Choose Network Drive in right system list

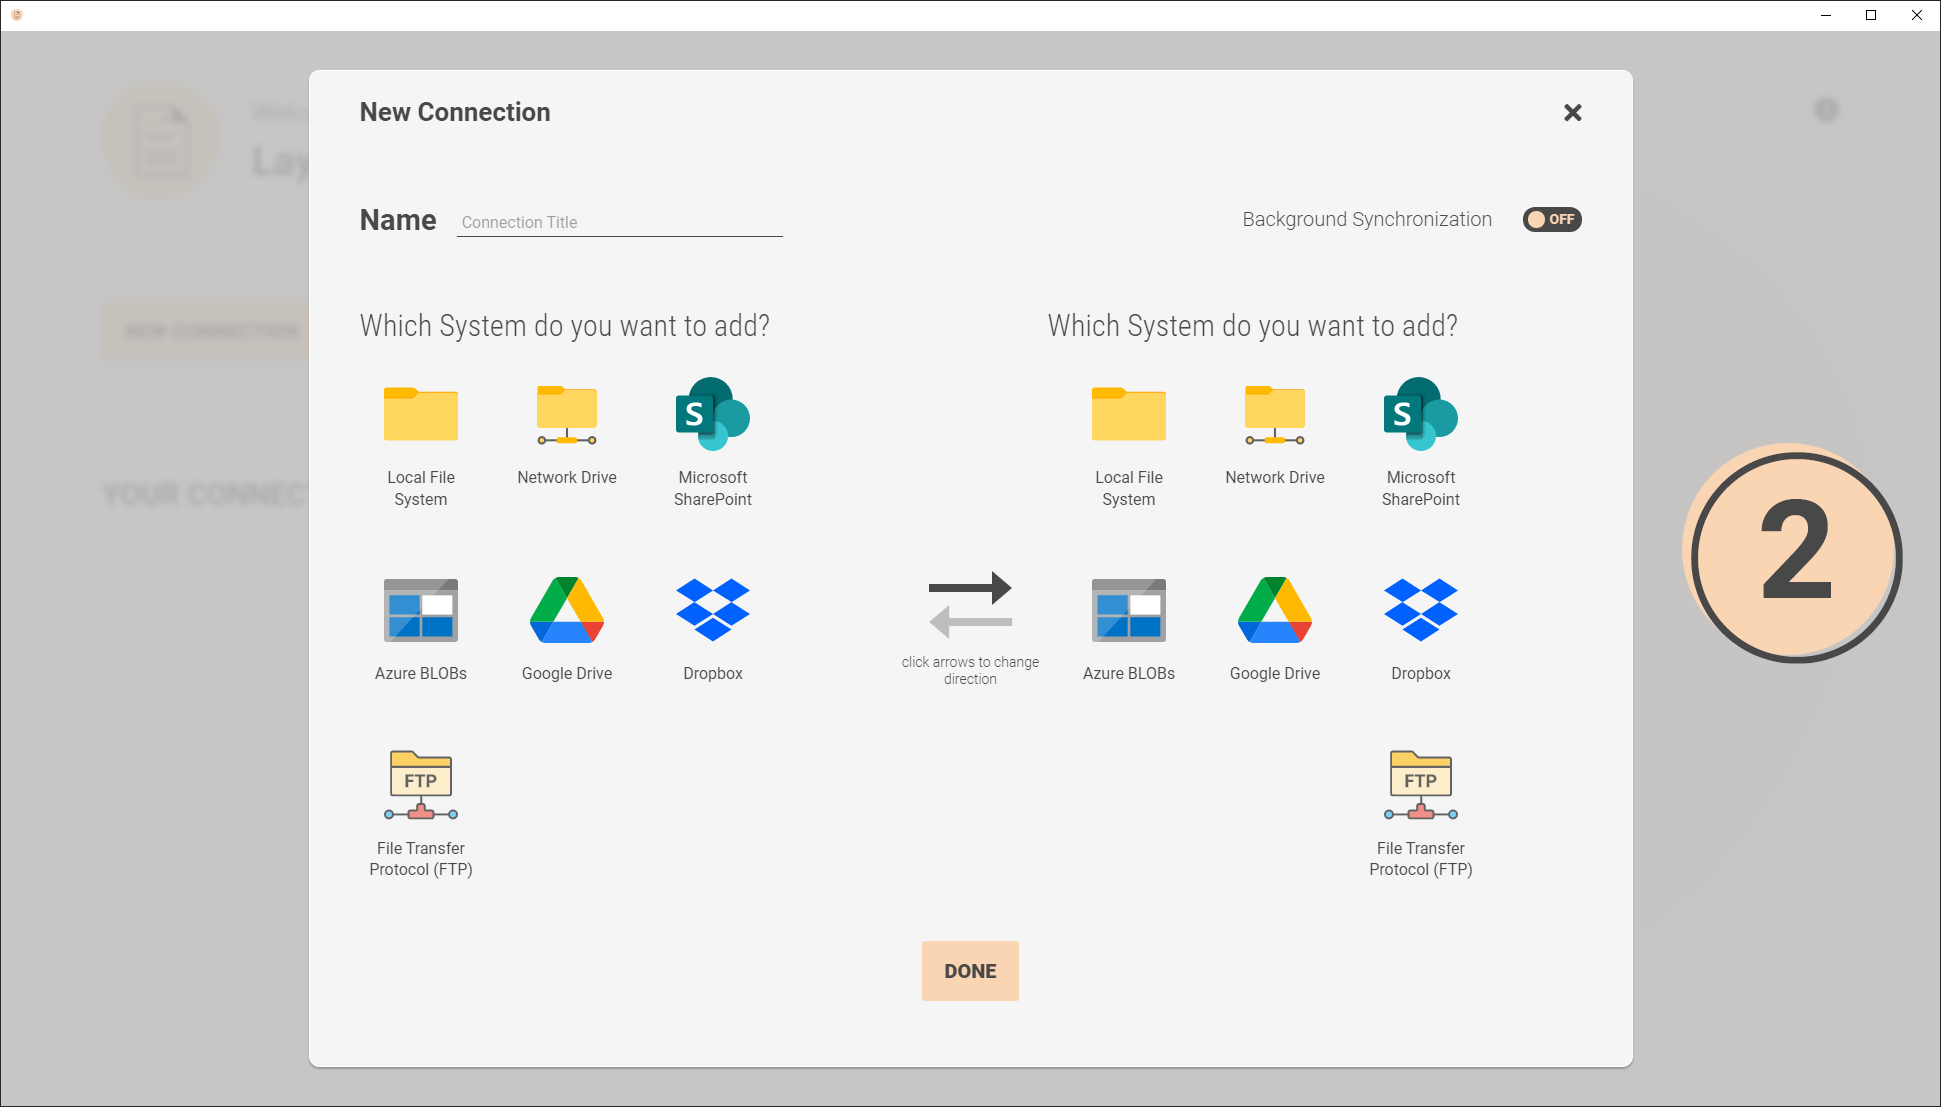(1275, 415)
